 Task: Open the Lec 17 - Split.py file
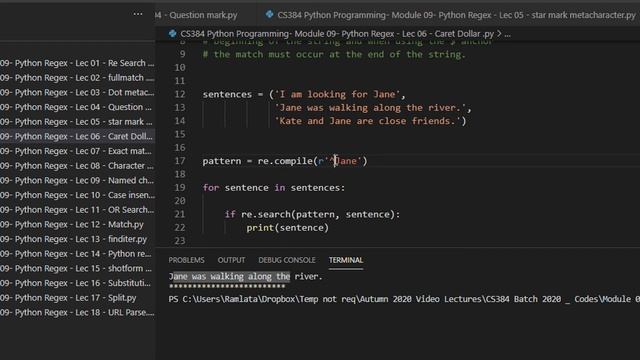[x=77, y=298]
